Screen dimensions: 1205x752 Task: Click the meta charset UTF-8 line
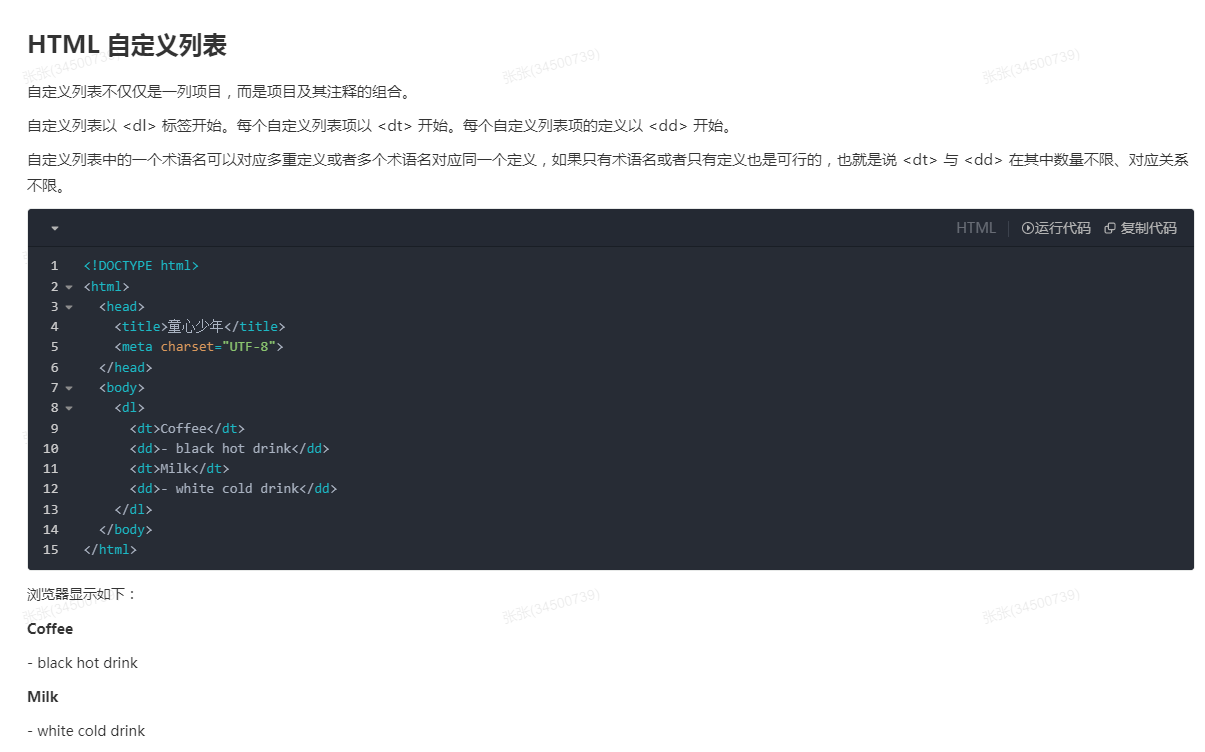(199, 347)
